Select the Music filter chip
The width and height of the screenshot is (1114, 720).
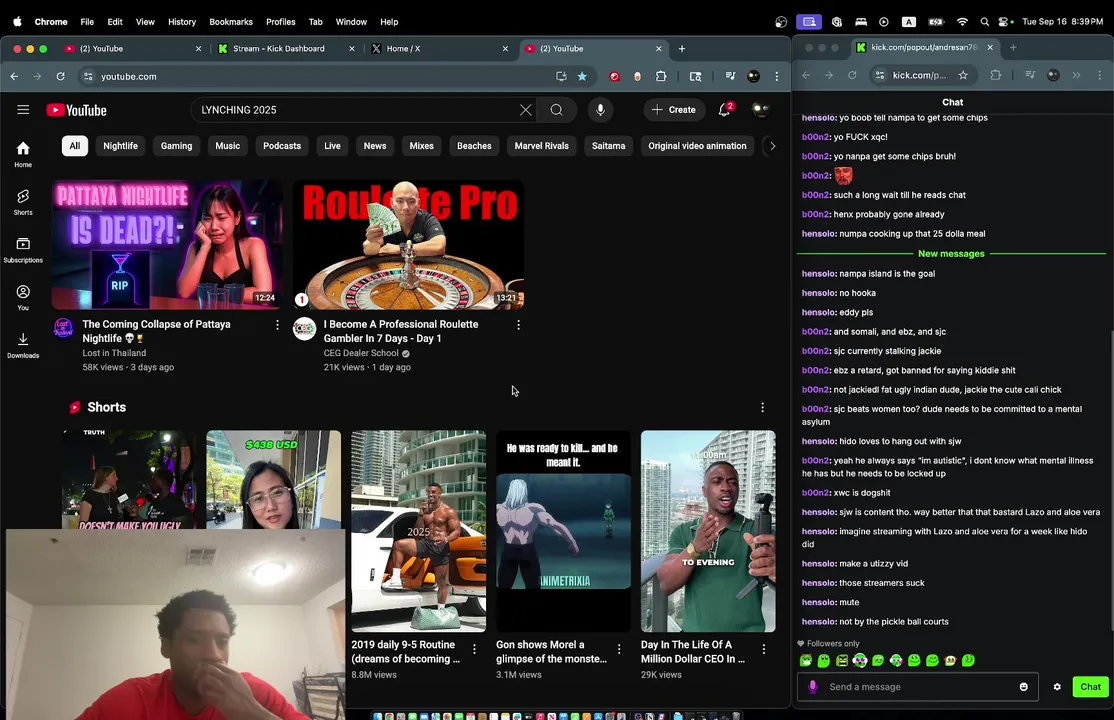coord(227,146)
